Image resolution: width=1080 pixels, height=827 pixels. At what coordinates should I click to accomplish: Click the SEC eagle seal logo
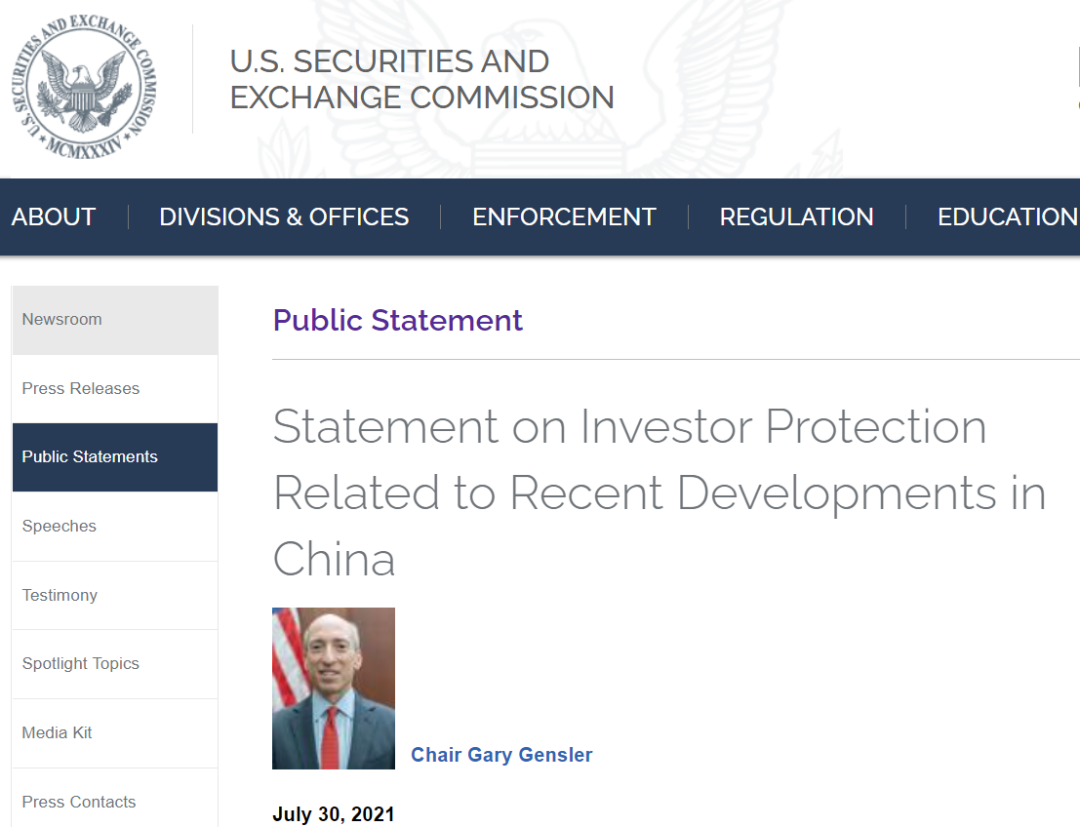coord(84,87)
